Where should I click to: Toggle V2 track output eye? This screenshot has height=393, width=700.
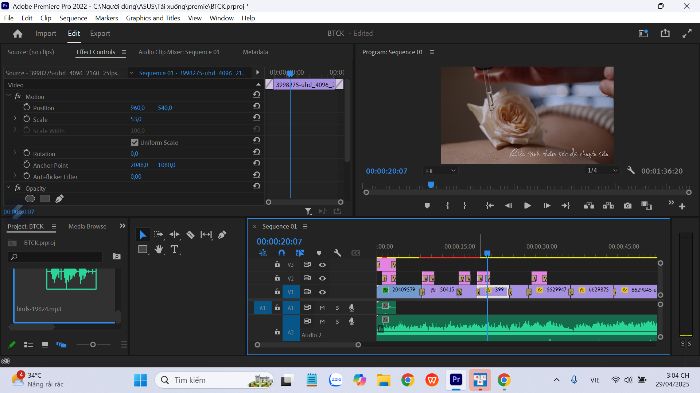pos(322,278)
